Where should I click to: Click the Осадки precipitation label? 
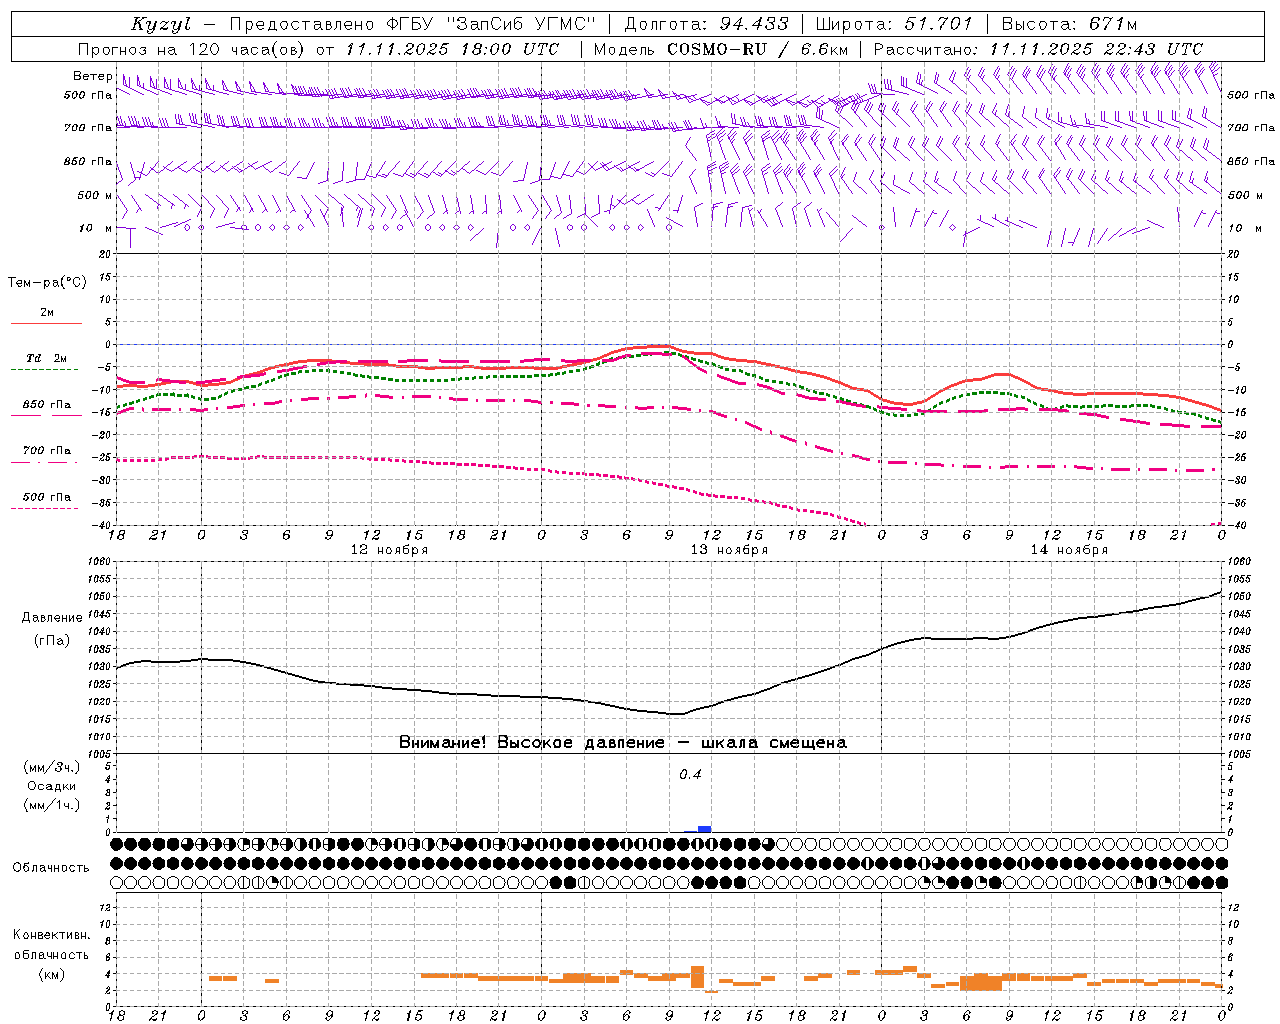point(52,786)
